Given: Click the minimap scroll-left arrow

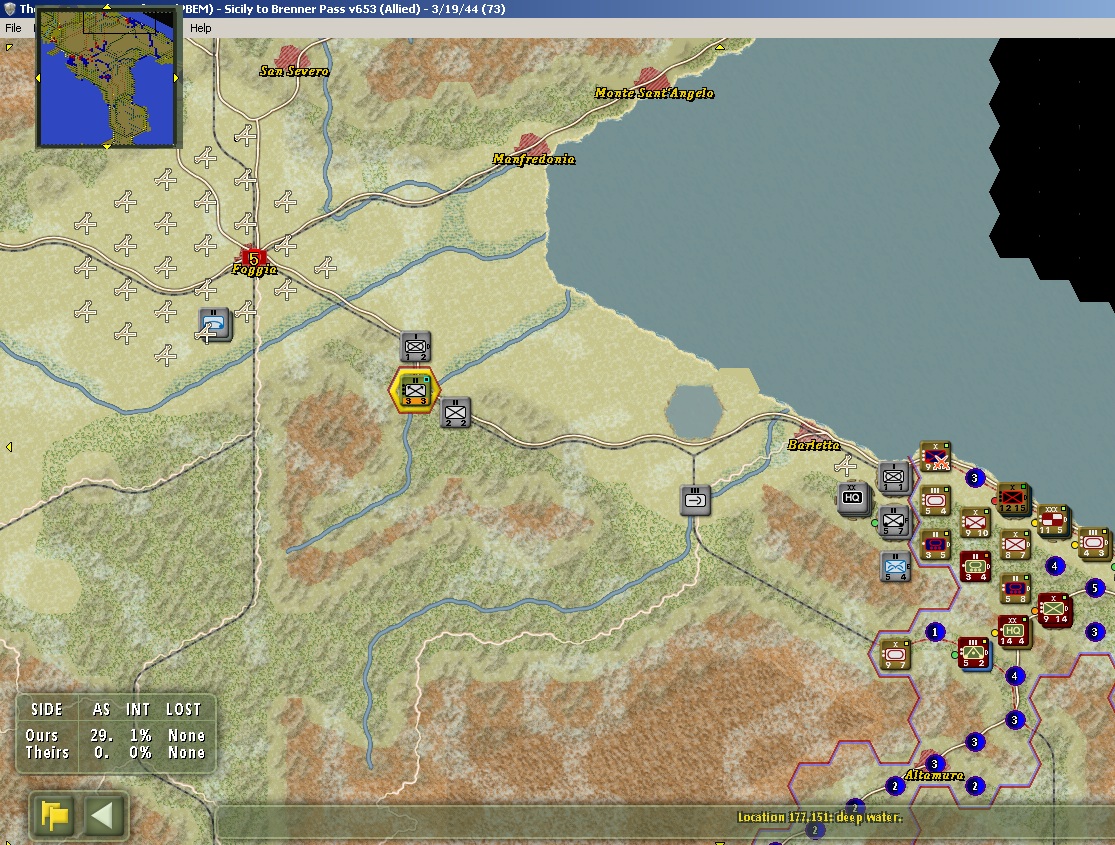Looking at the screenshot, I should pos(38,78).
